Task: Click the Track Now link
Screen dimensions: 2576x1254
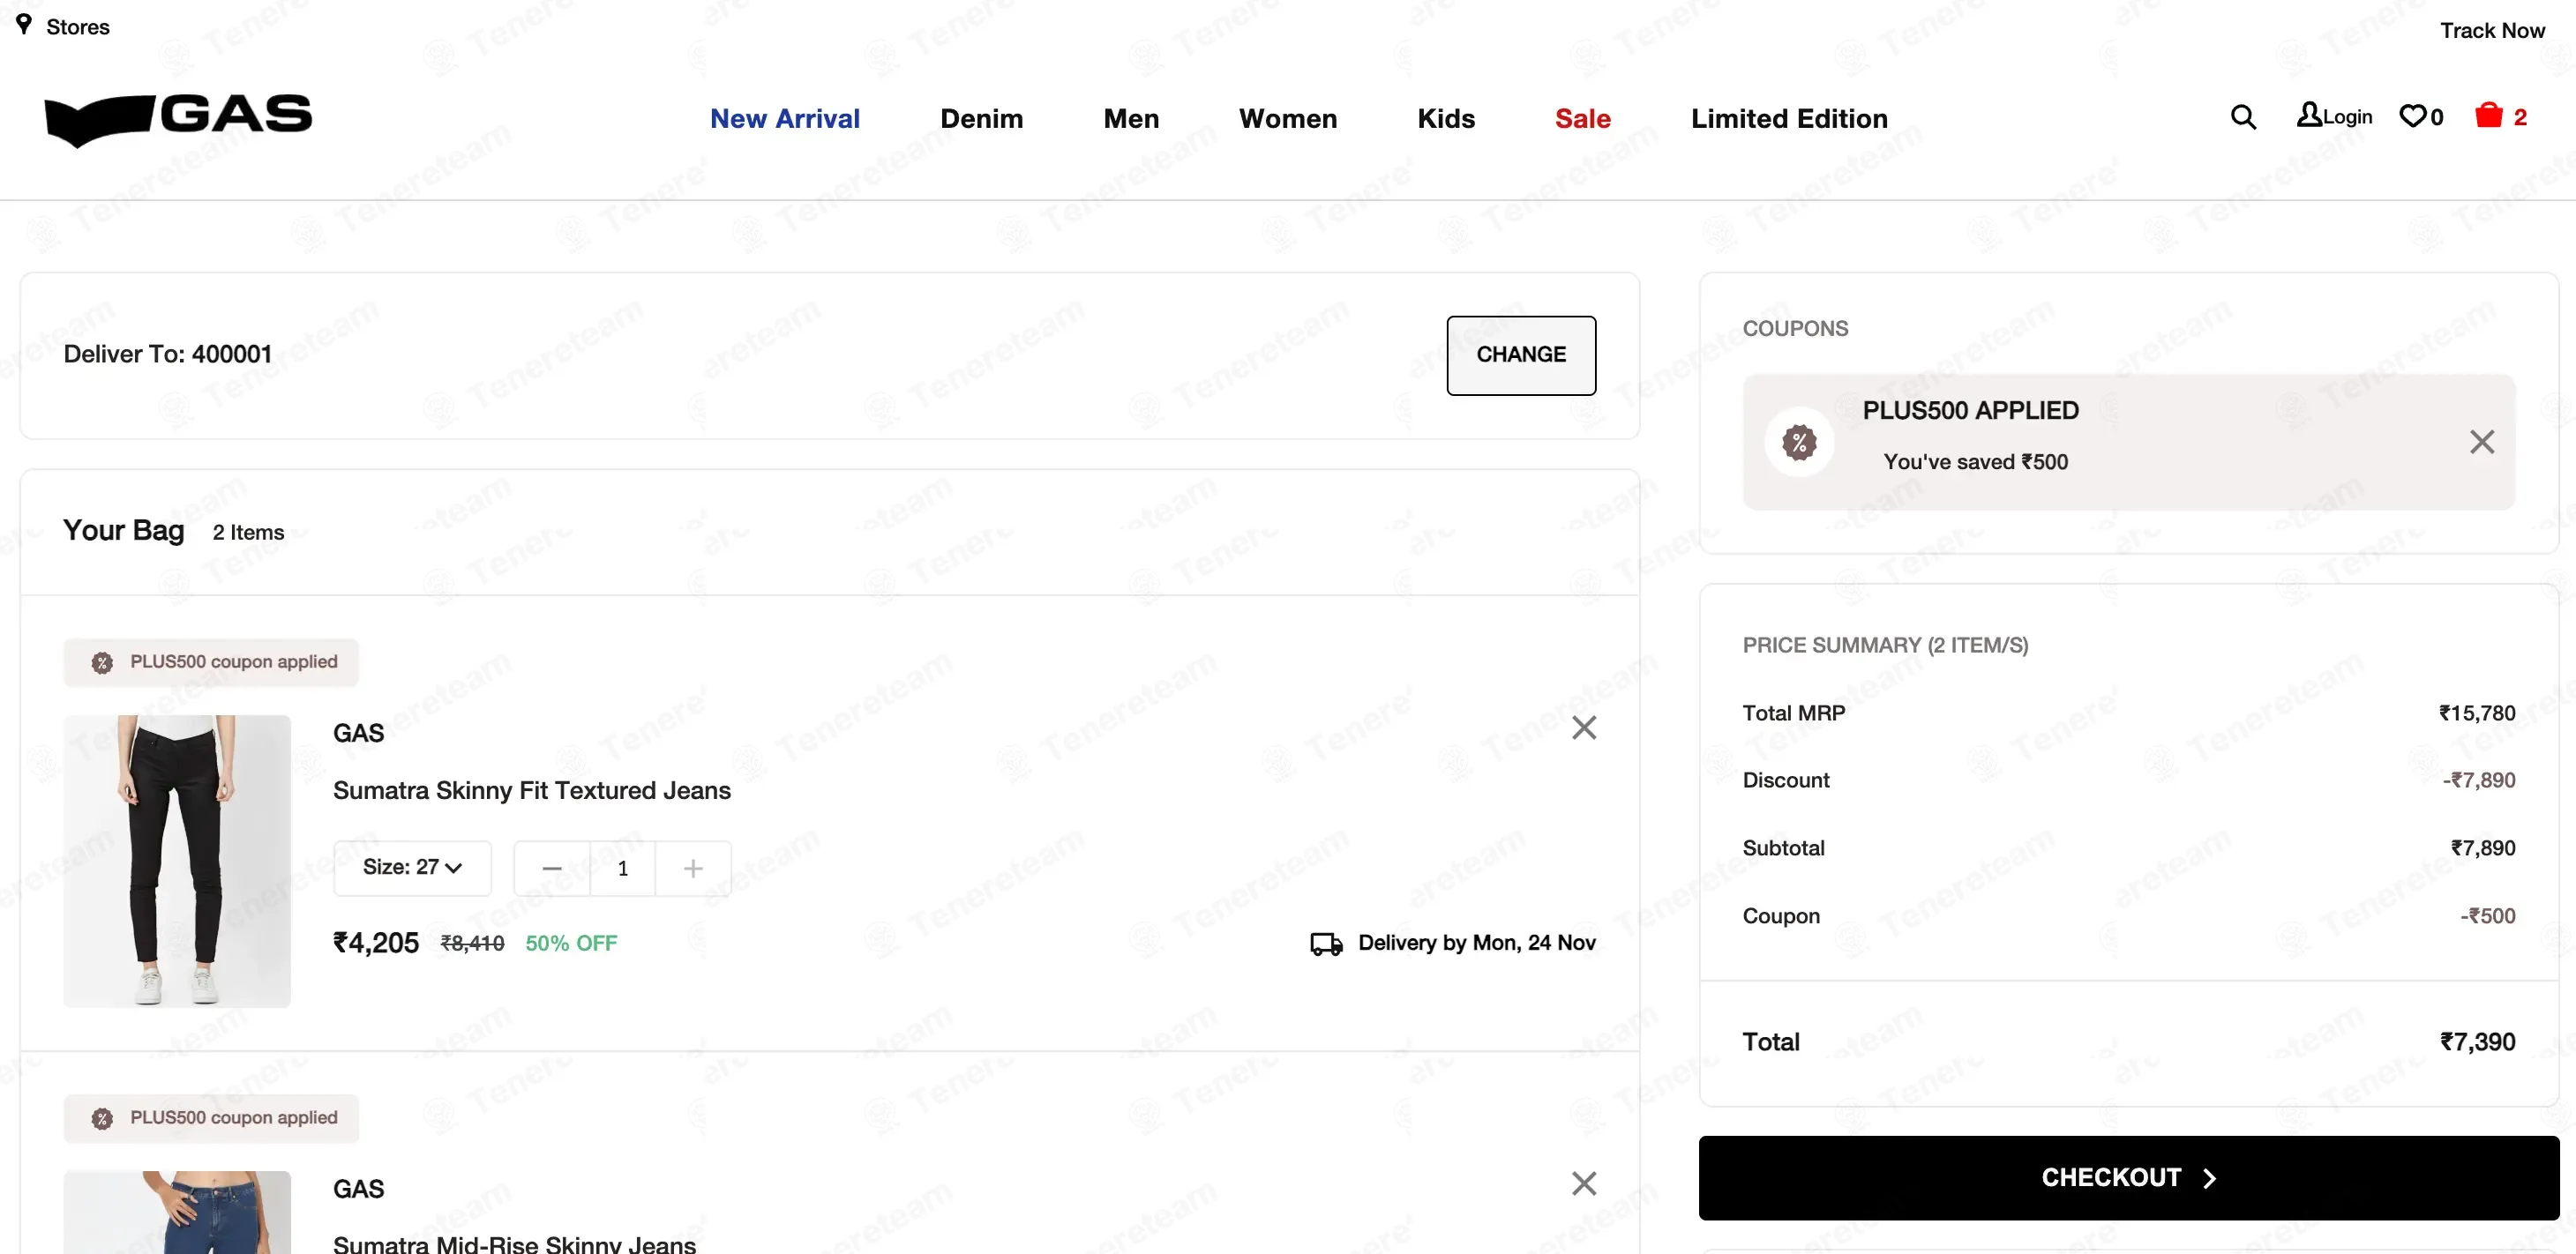Action: click(x=2492, y=30)
